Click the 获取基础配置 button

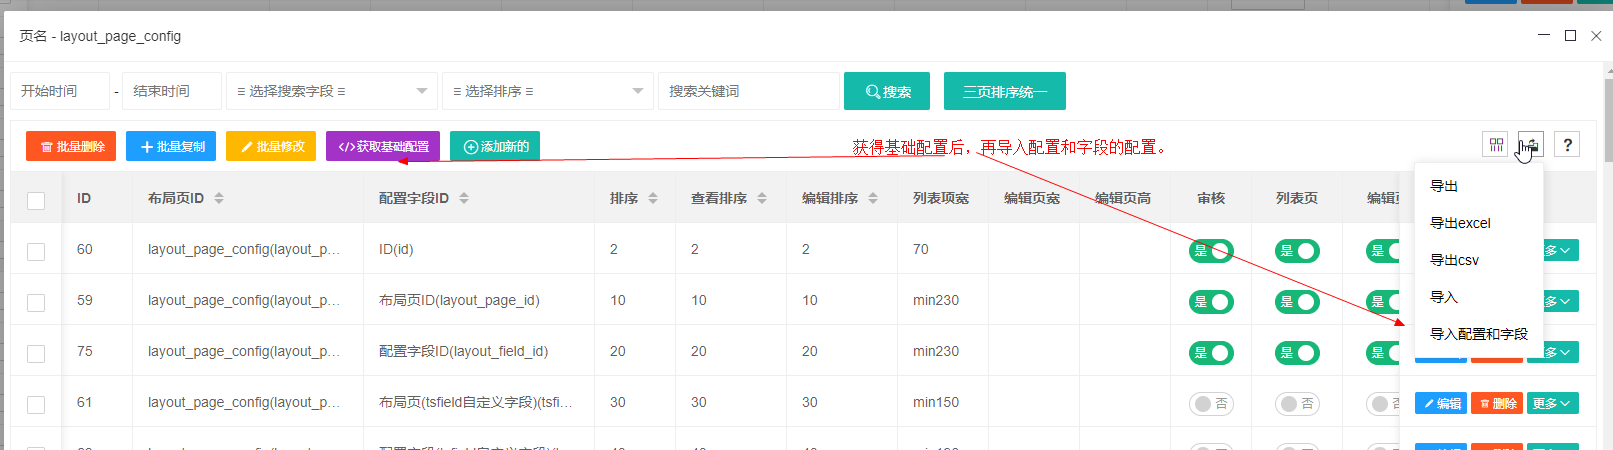coord(384,146)
